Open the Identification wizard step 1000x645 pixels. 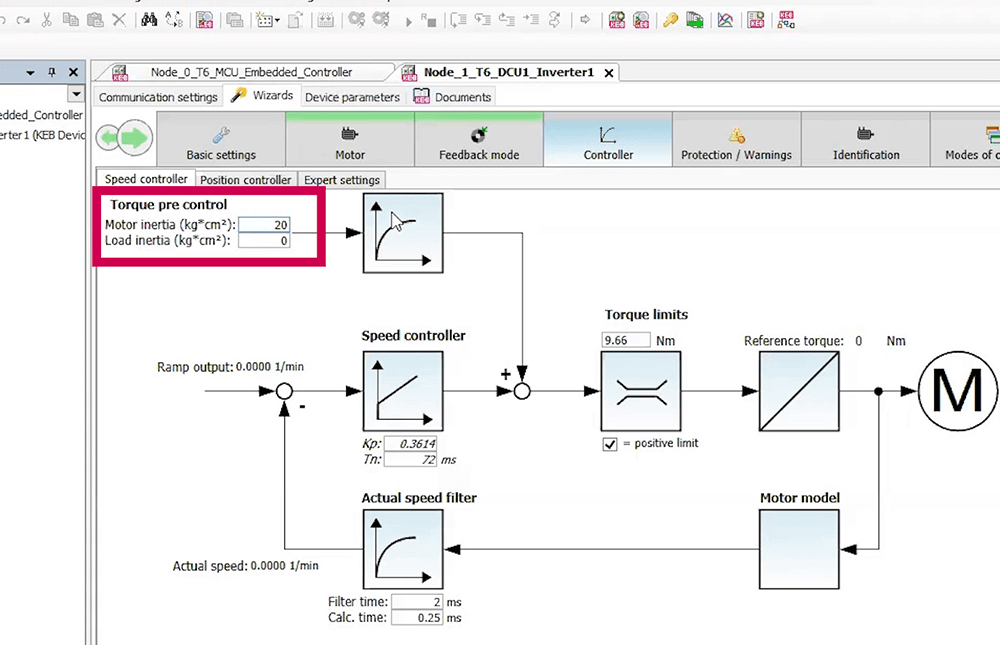pyautogui.click(x=865, y=140)
